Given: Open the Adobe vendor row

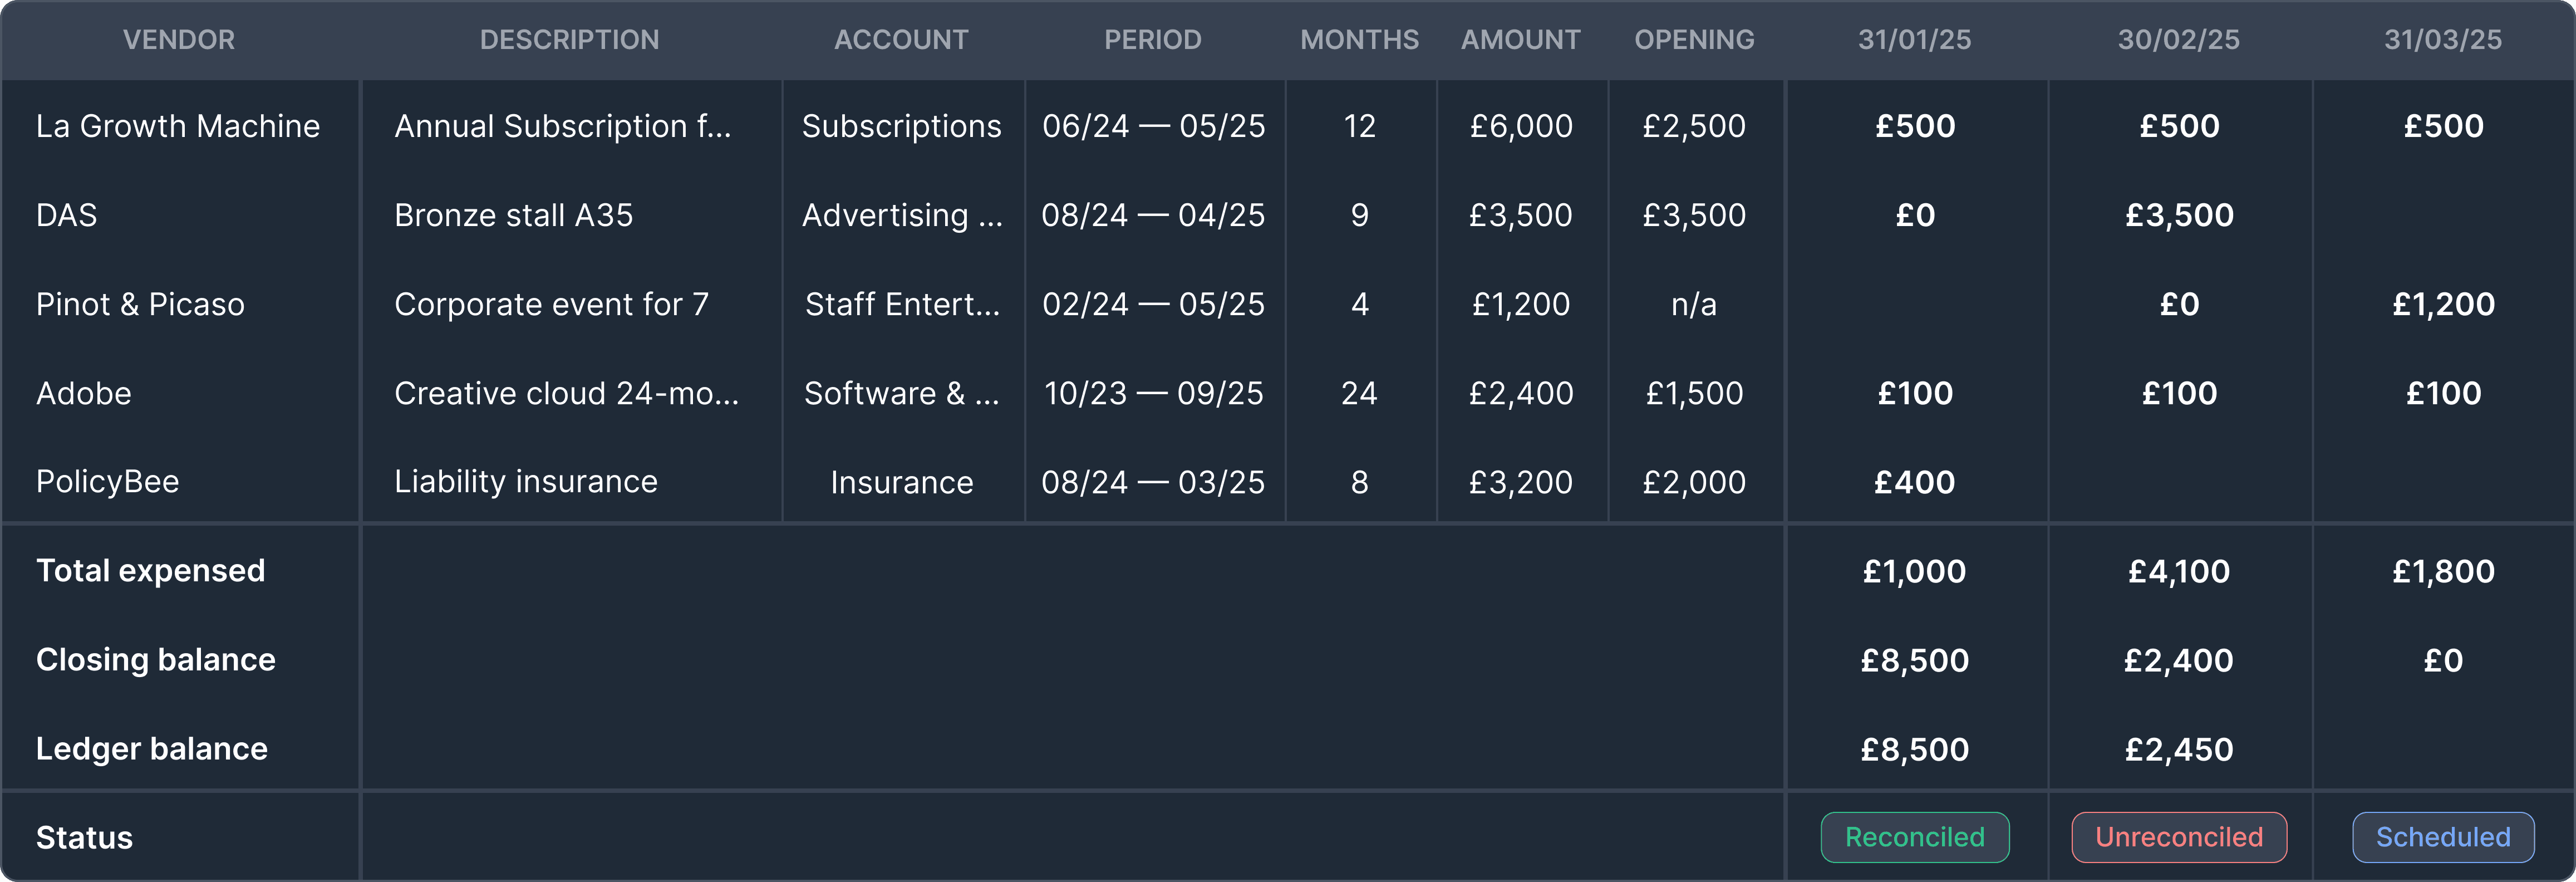Looking at the screenshot, I should click(84, 393).
